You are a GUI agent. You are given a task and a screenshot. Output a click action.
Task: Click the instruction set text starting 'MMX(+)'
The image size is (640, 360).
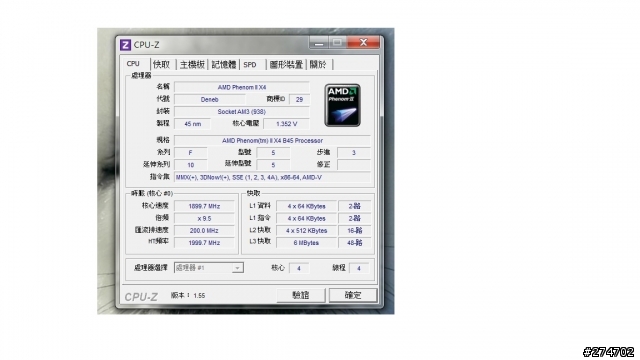(x=272, y=177)
